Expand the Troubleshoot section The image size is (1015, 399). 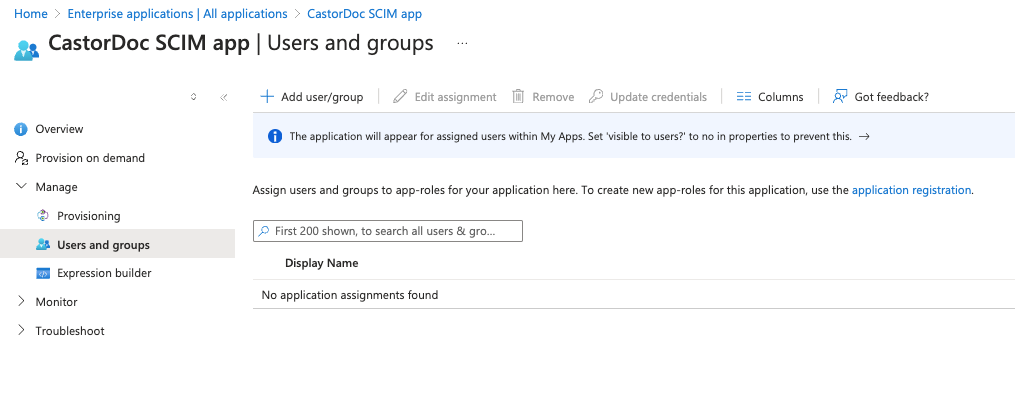tap(21, 330)
